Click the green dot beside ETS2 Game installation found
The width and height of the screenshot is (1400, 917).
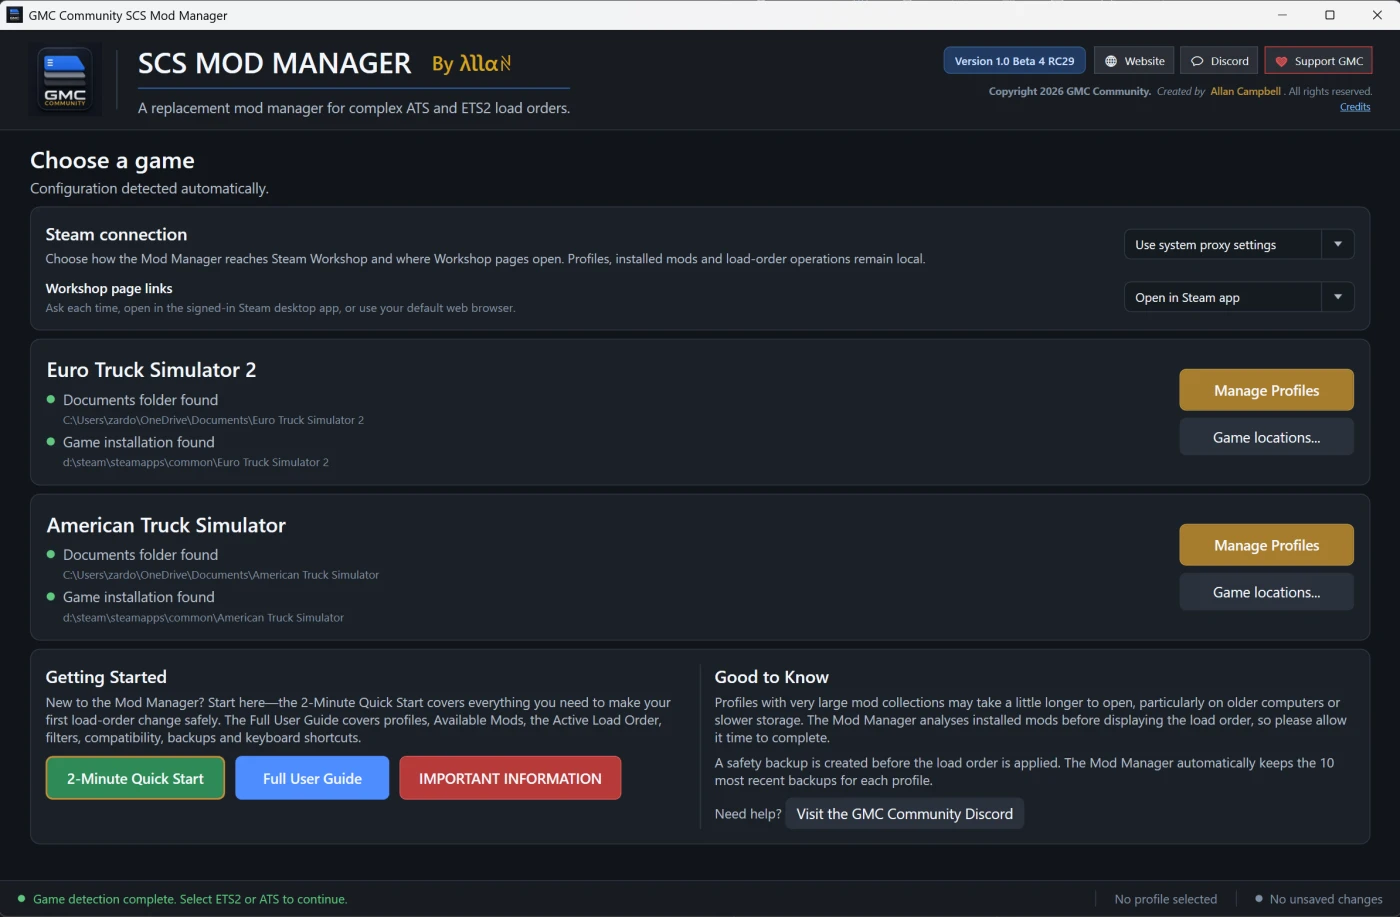[x=51, y=441]
